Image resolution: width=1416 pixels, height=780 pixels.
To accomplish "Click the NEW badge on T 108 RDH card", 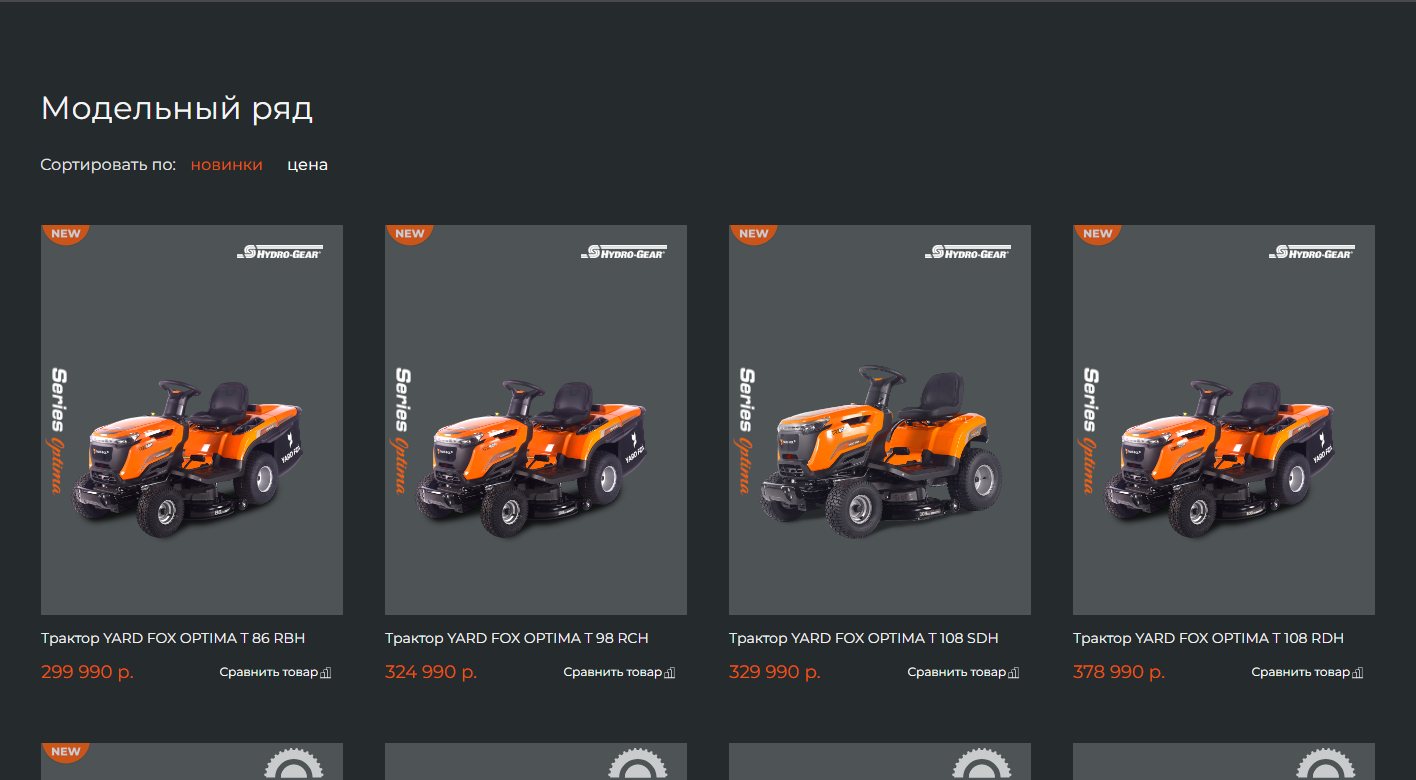I will [1098, 234].
